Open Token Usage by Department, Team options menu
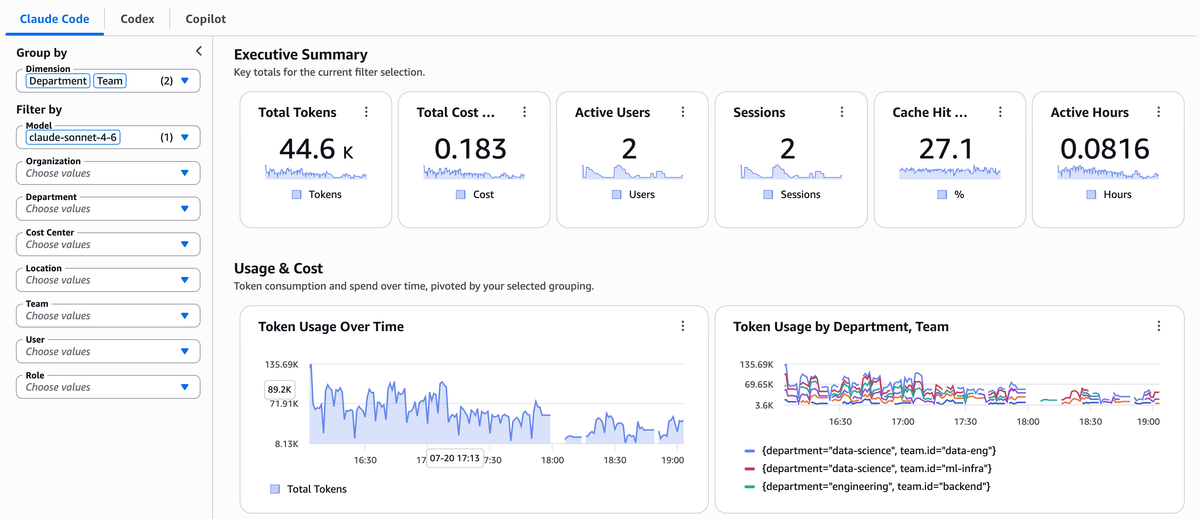 (1158, 326)
